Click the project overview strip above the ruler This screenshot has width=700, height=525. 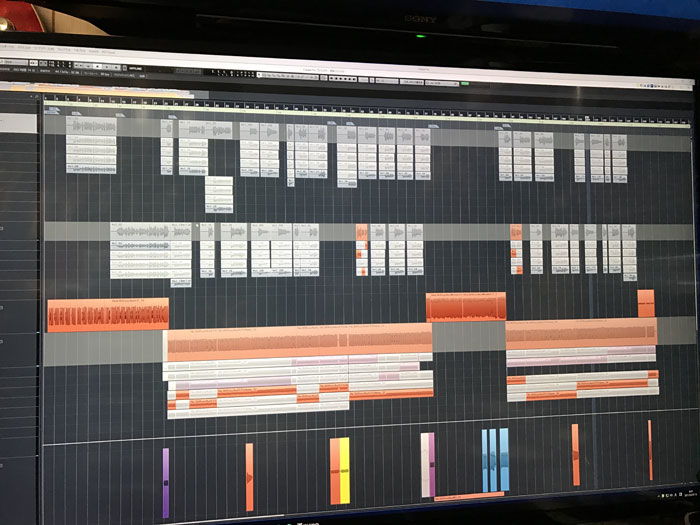point(103,89)
